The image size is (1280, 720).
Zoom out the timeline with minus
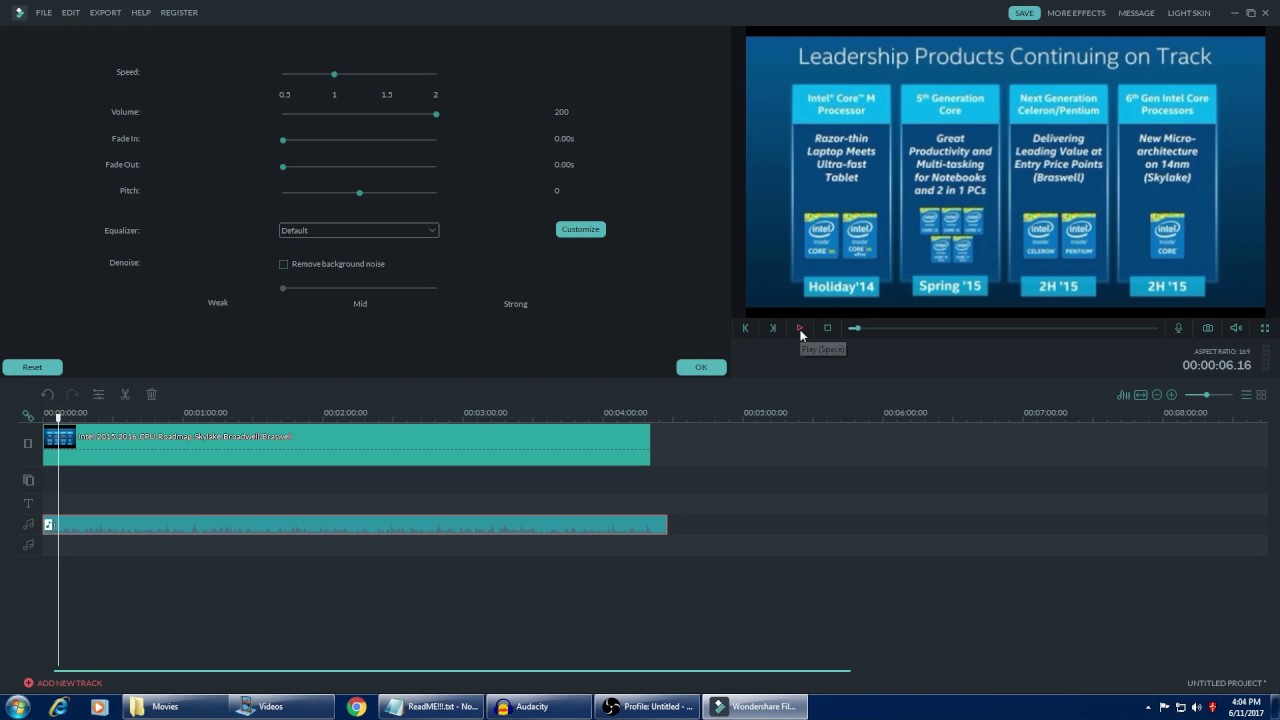coord(1157,395)
